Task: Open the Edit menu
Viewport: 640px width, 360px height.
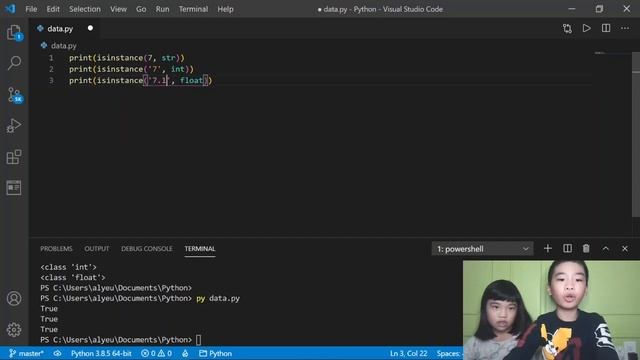Action: click(53, 9)
